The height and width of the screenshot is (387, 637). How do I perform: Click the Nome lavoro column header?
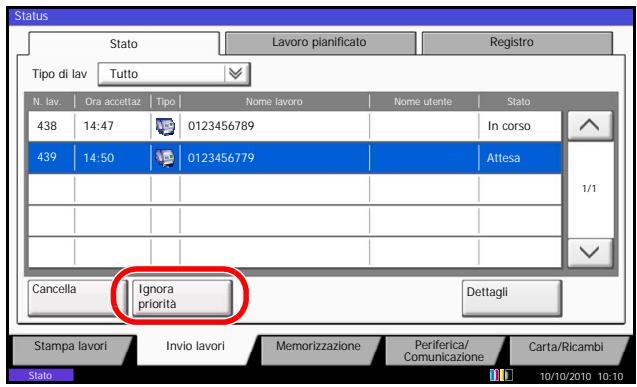274,102
